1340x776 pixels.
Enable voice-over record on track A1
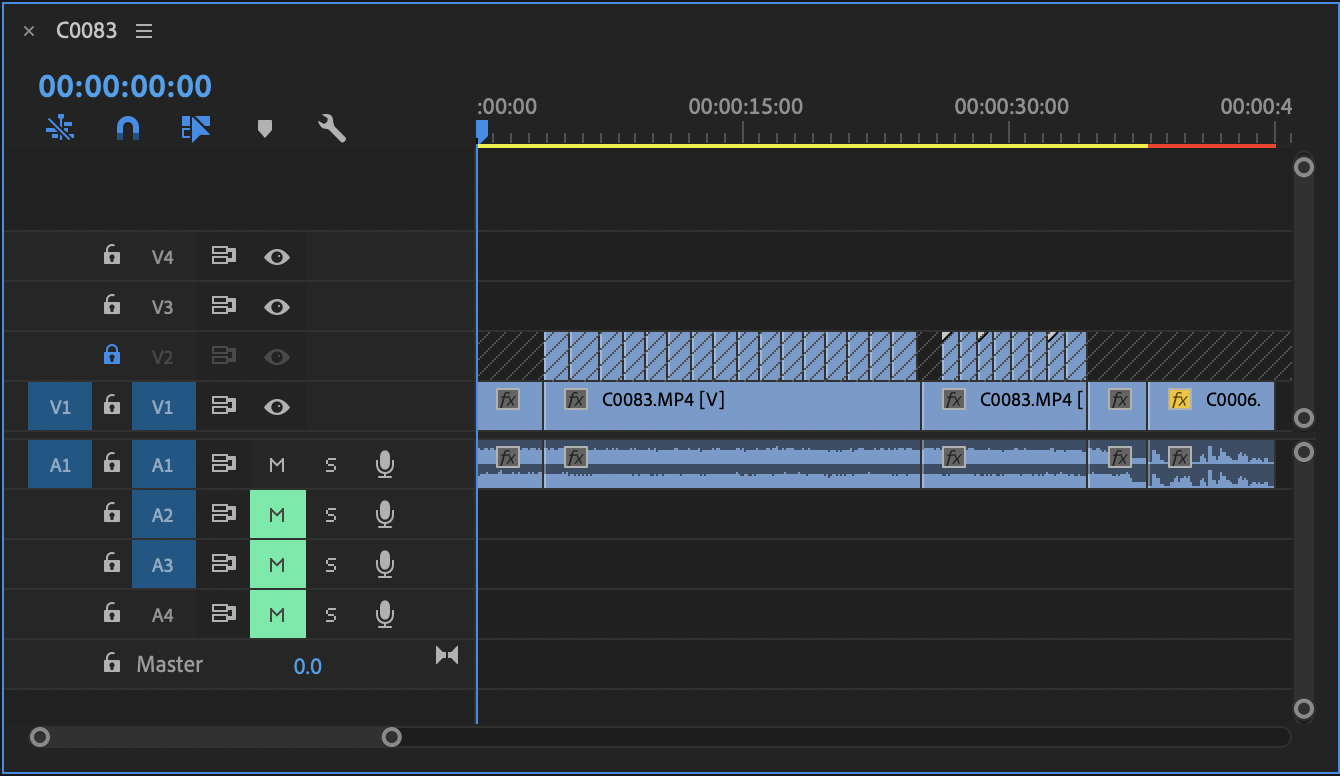tap(384, 464)
